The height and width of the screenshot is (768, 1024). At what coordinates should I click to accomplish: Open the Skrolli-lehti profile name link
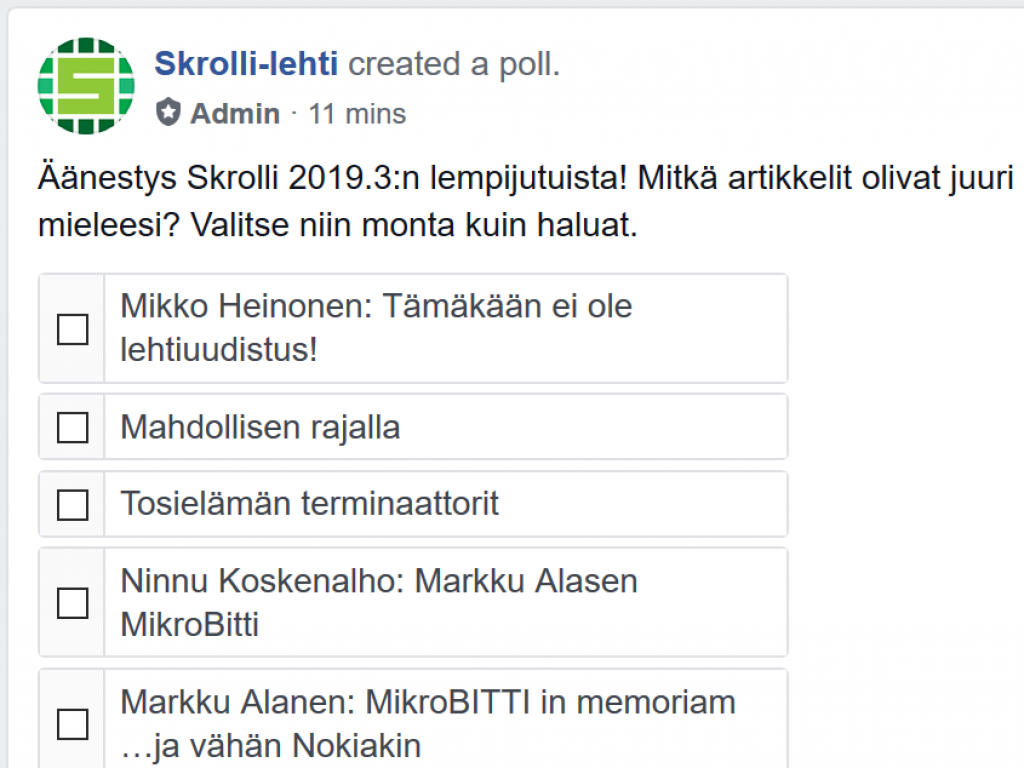[x=246, y=64]
